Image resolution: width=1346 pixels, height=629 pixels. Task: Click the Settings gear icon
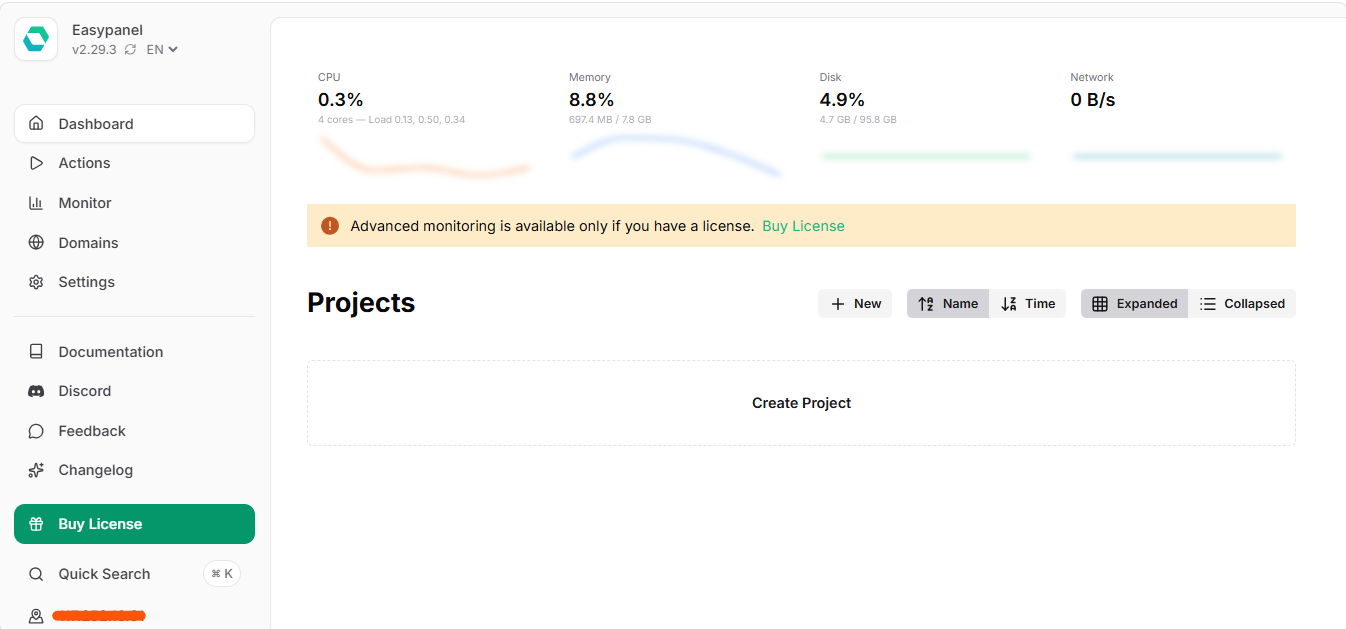(36, 282)
